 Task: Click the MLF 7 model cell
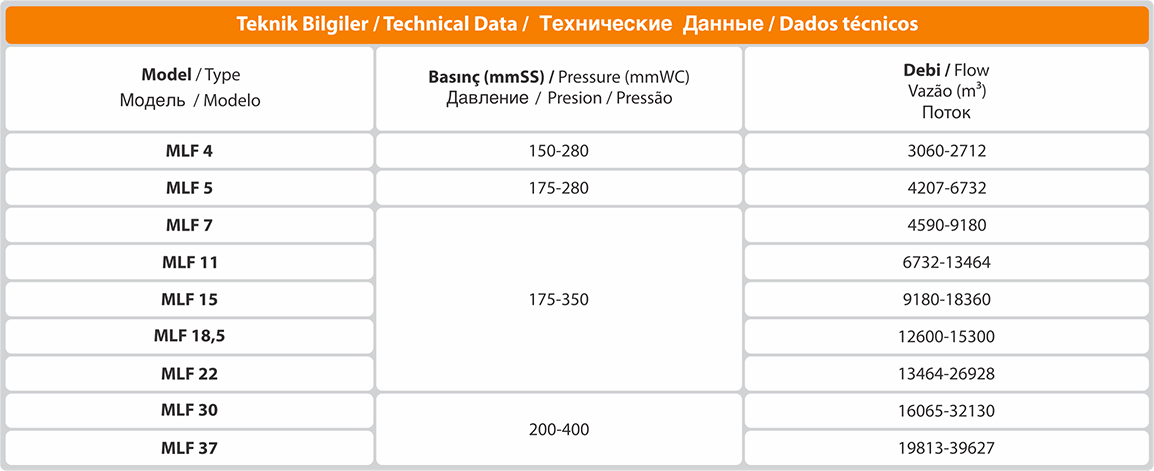coord(190,225)
